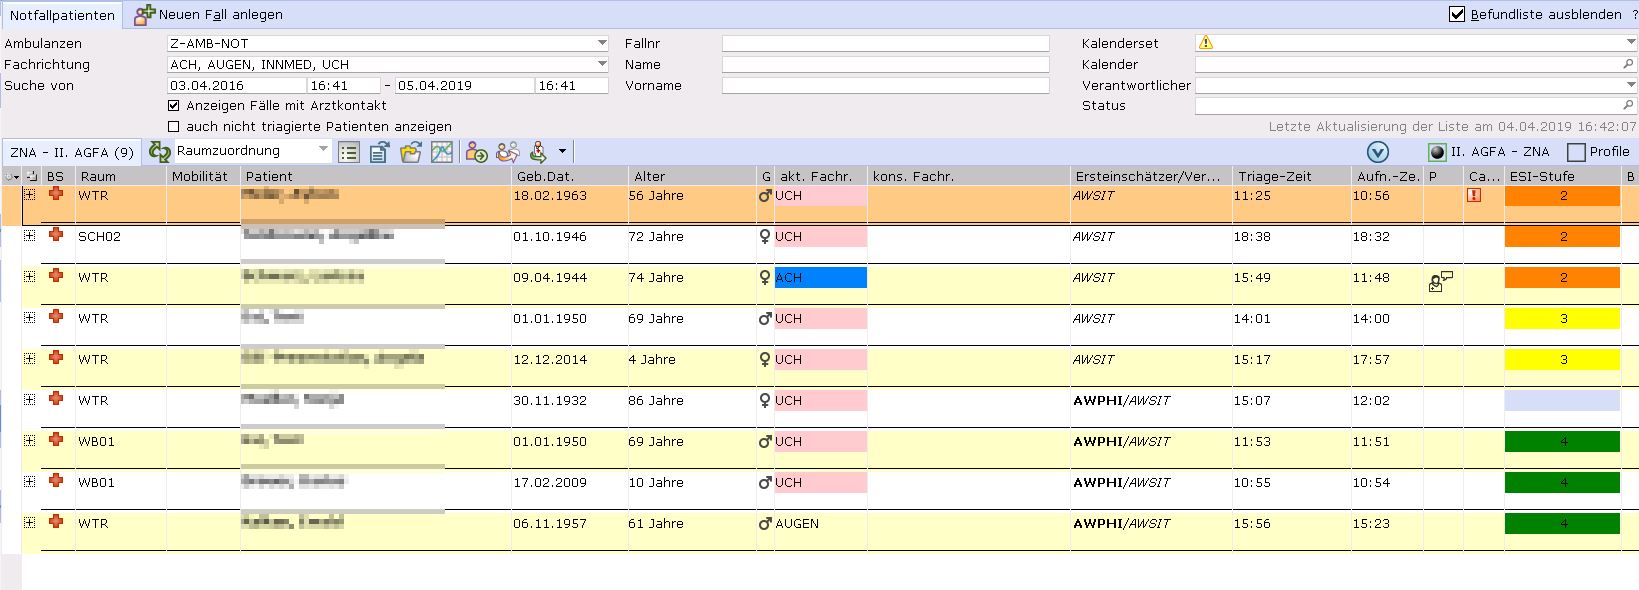
Task: Expand the SCH02 patient row
Action: click(29, 235)
